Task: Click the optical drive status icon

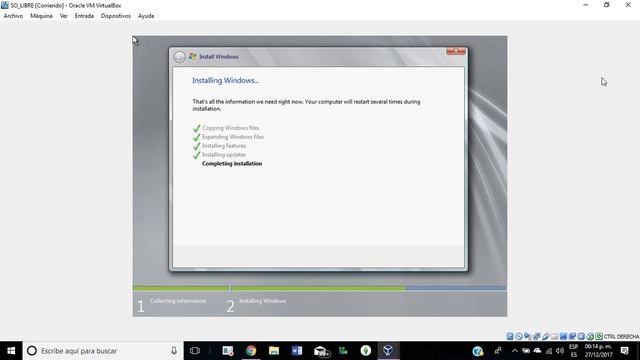Action: 519,336
